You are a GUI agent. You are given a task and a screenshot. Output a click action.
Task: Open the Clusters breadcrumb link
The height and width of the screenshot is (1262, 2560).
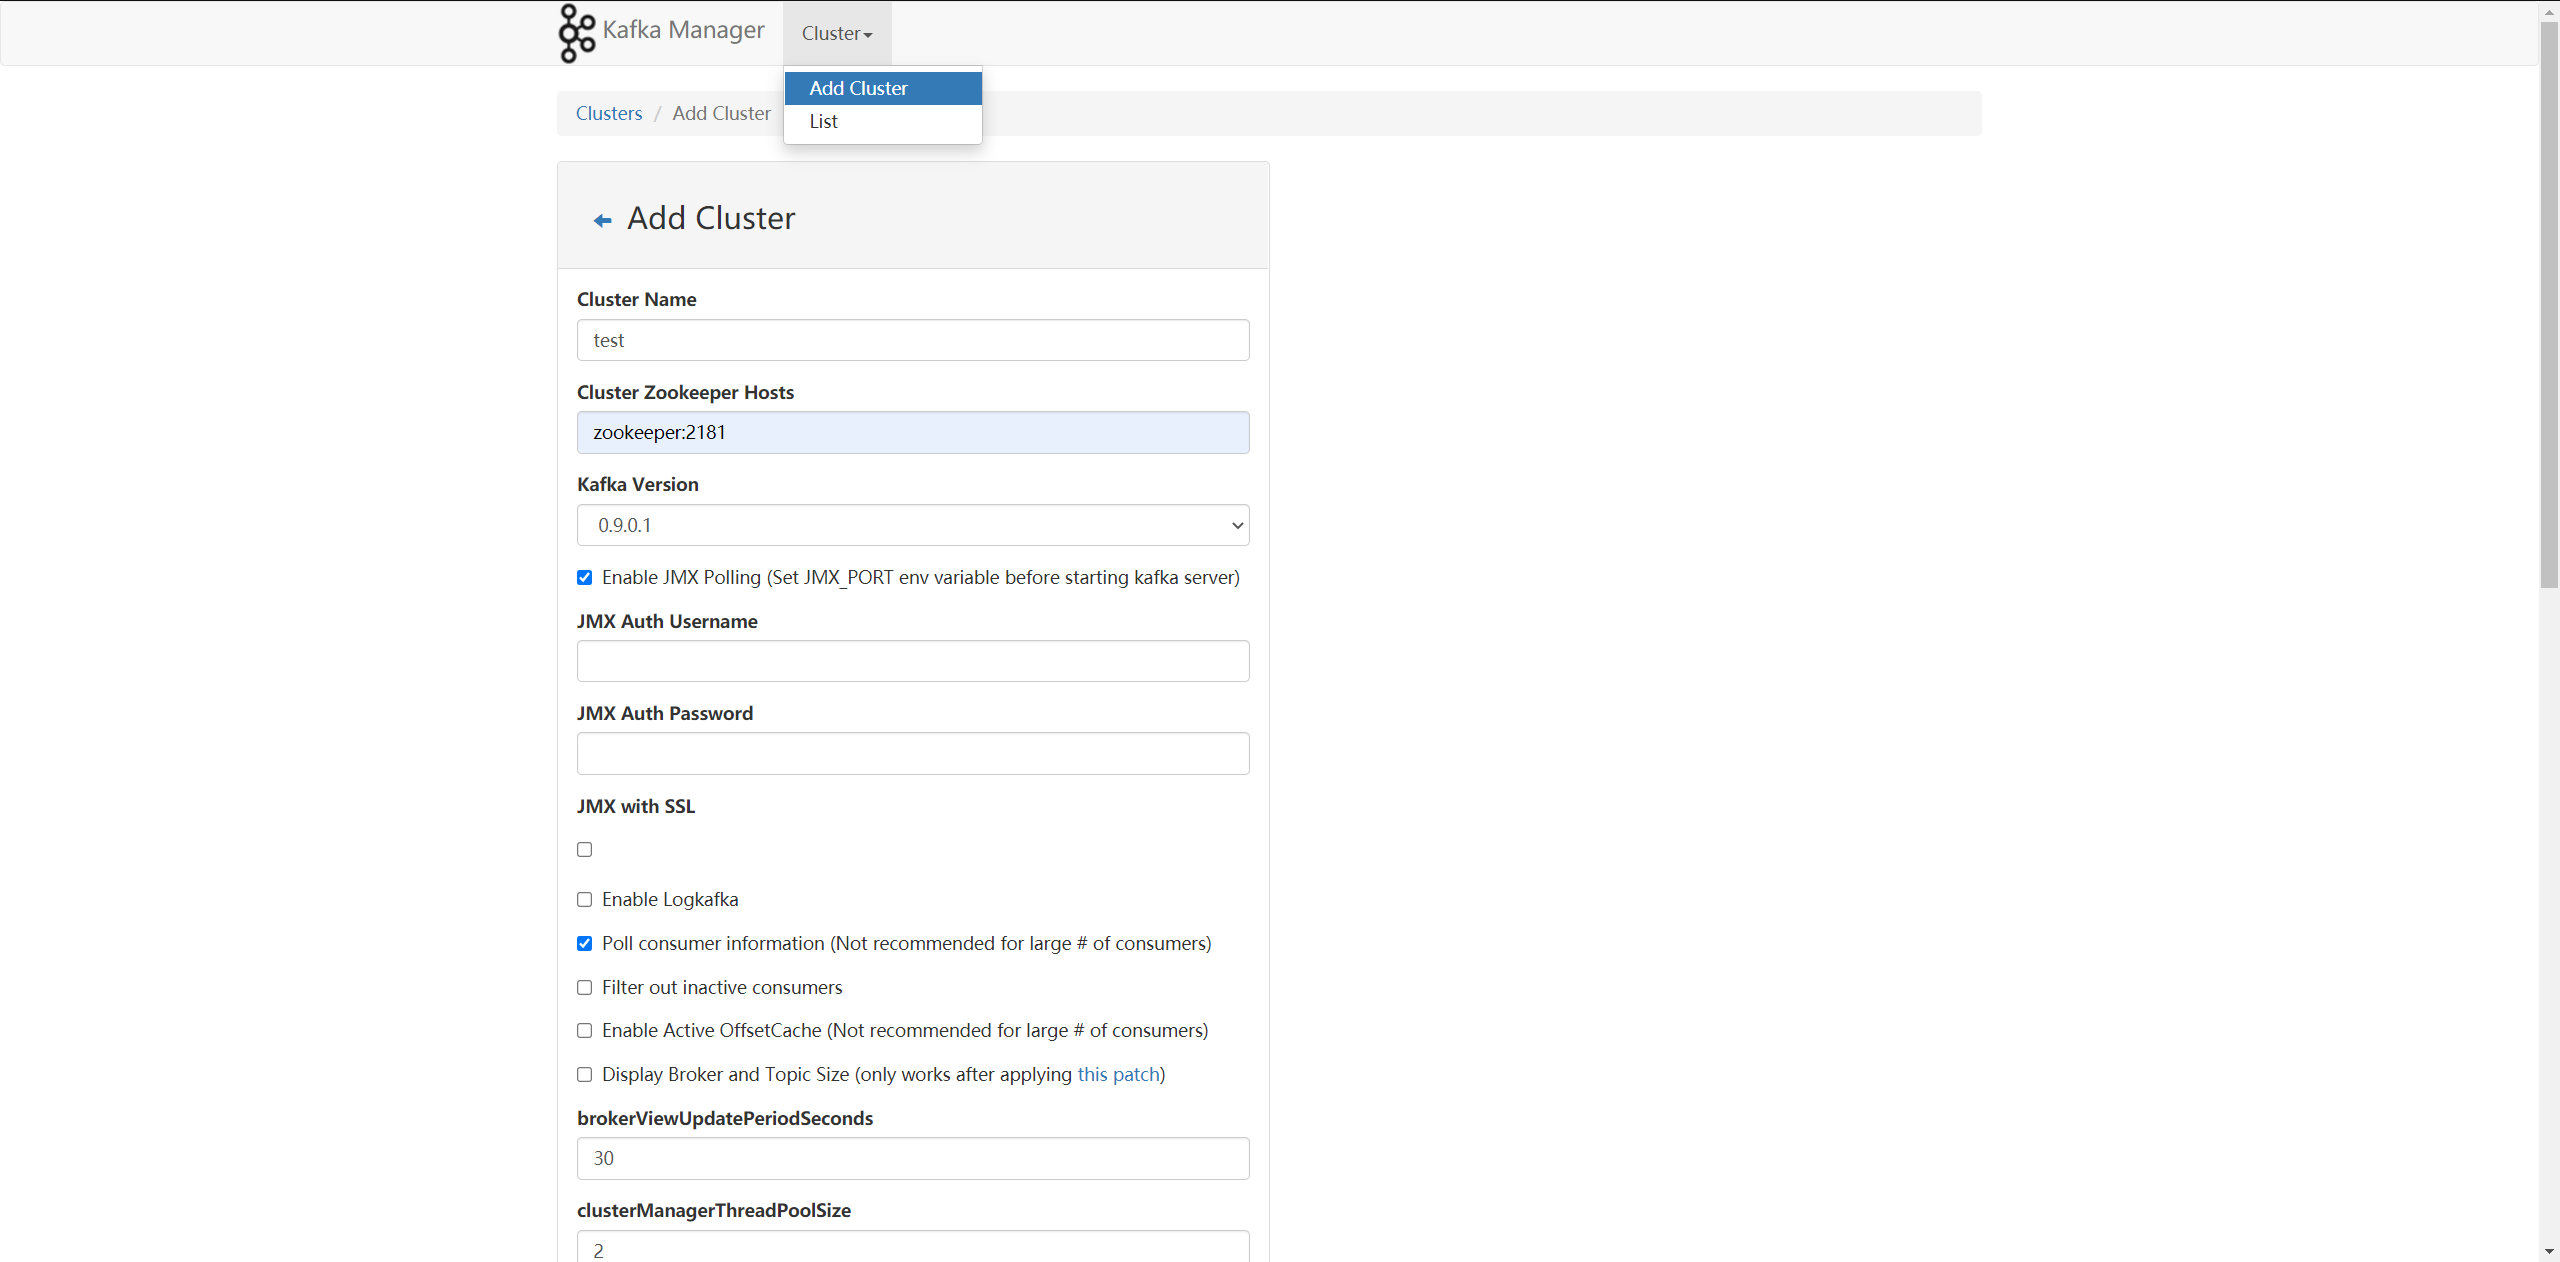[608, 113]
